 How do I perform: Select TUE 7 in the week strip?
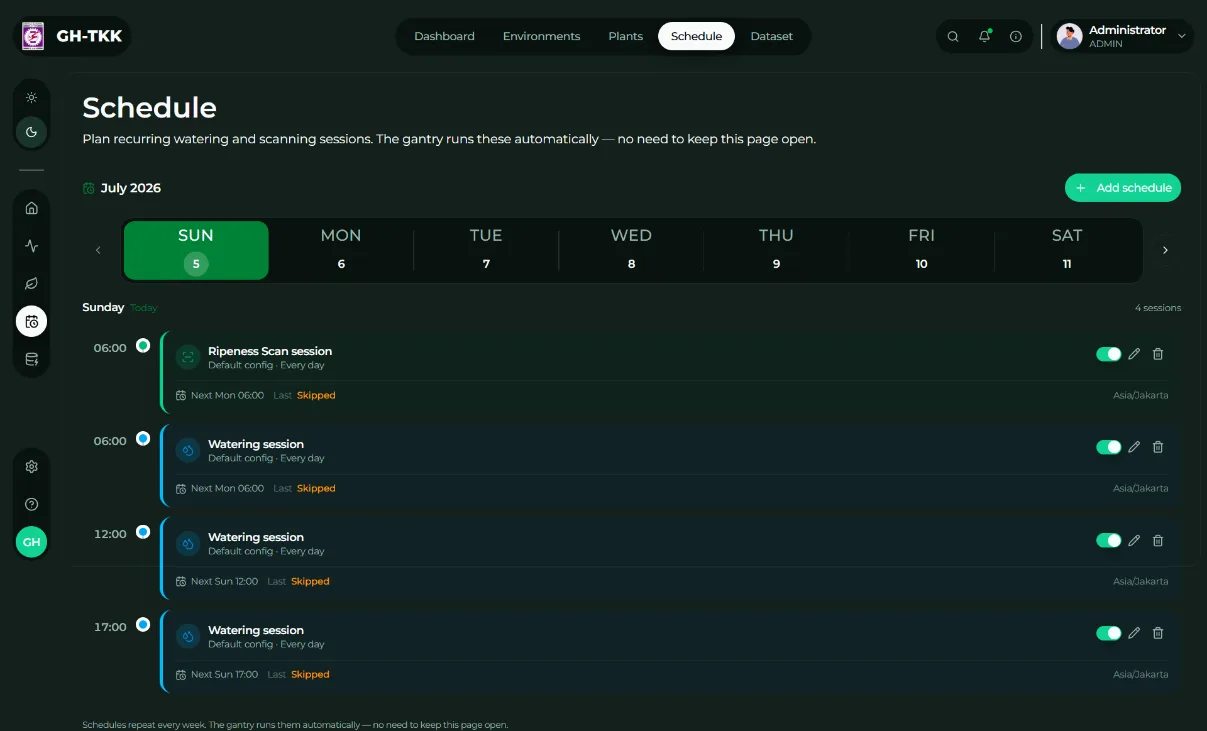[486, 250]
